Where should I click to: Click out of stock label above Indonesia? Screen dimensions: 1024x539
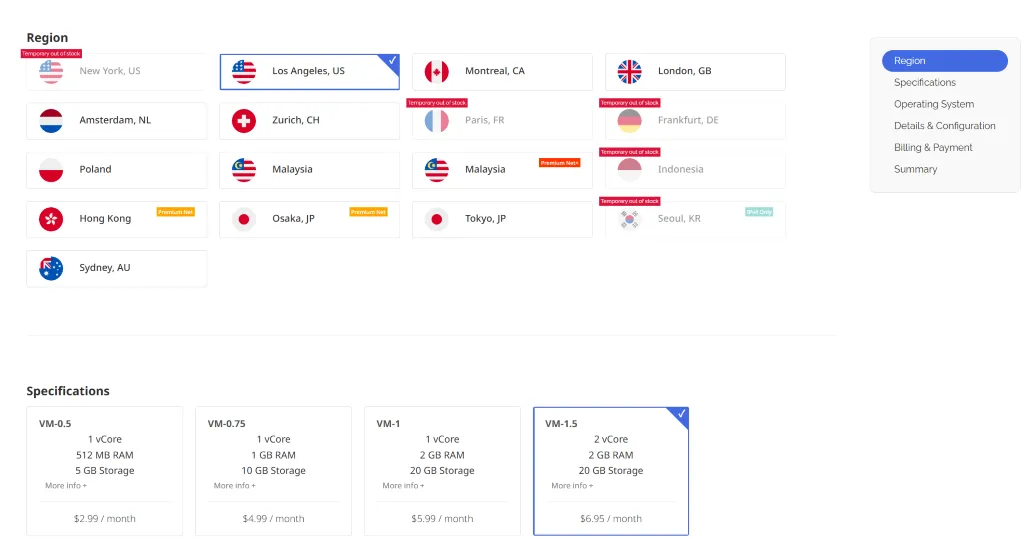(630, 152)
